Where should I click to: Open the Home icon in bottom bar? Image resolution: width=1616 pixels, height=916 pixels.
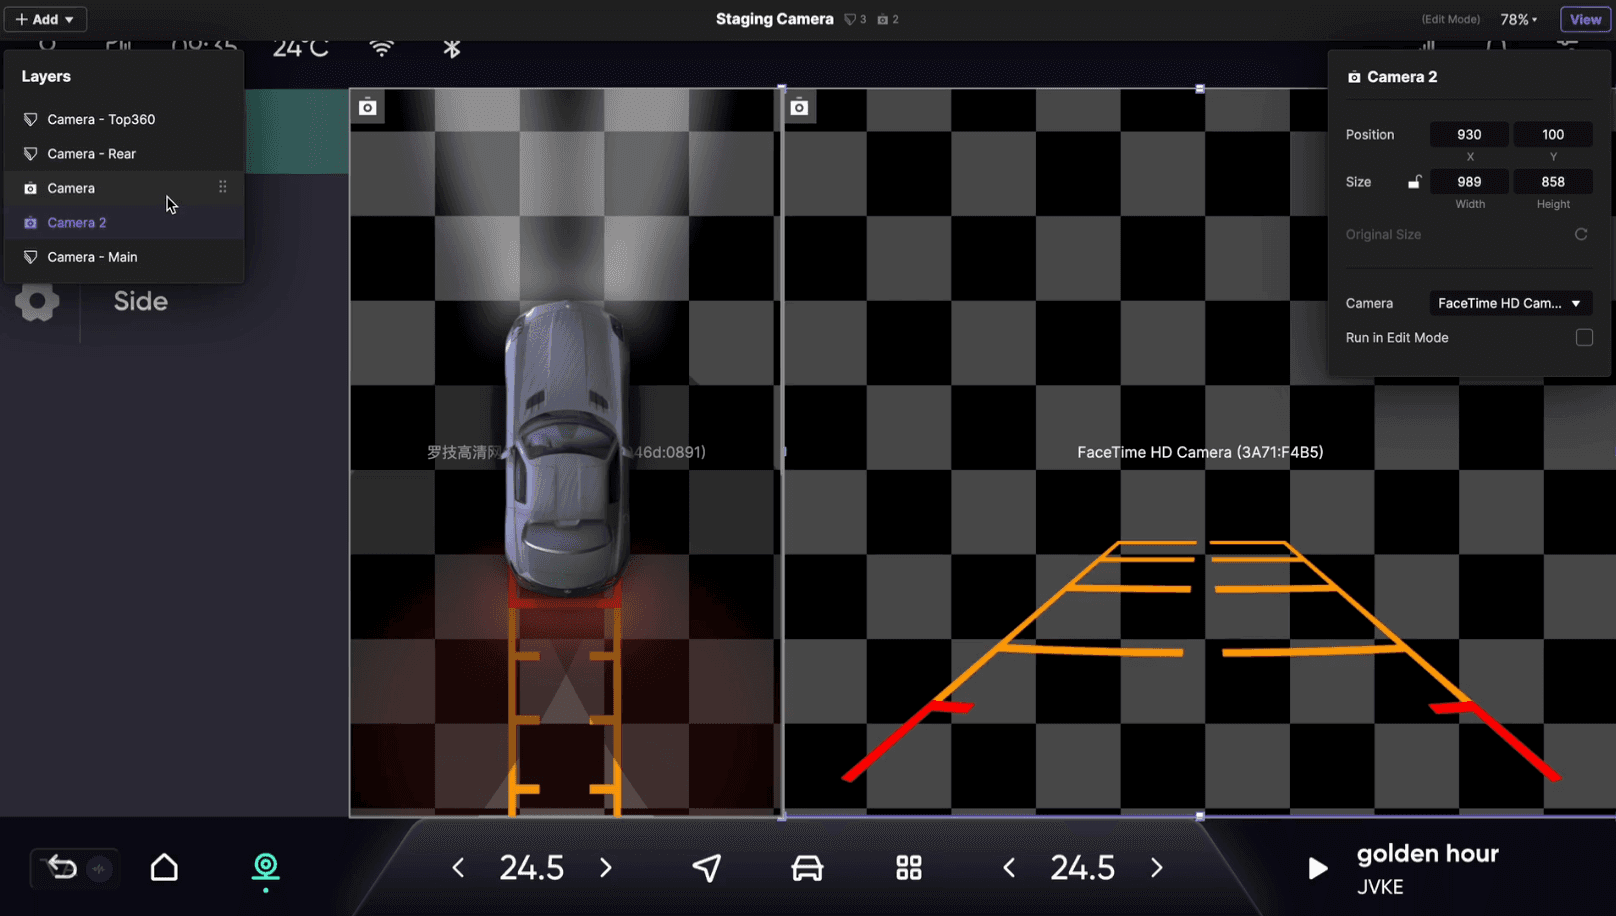(164, 867)
